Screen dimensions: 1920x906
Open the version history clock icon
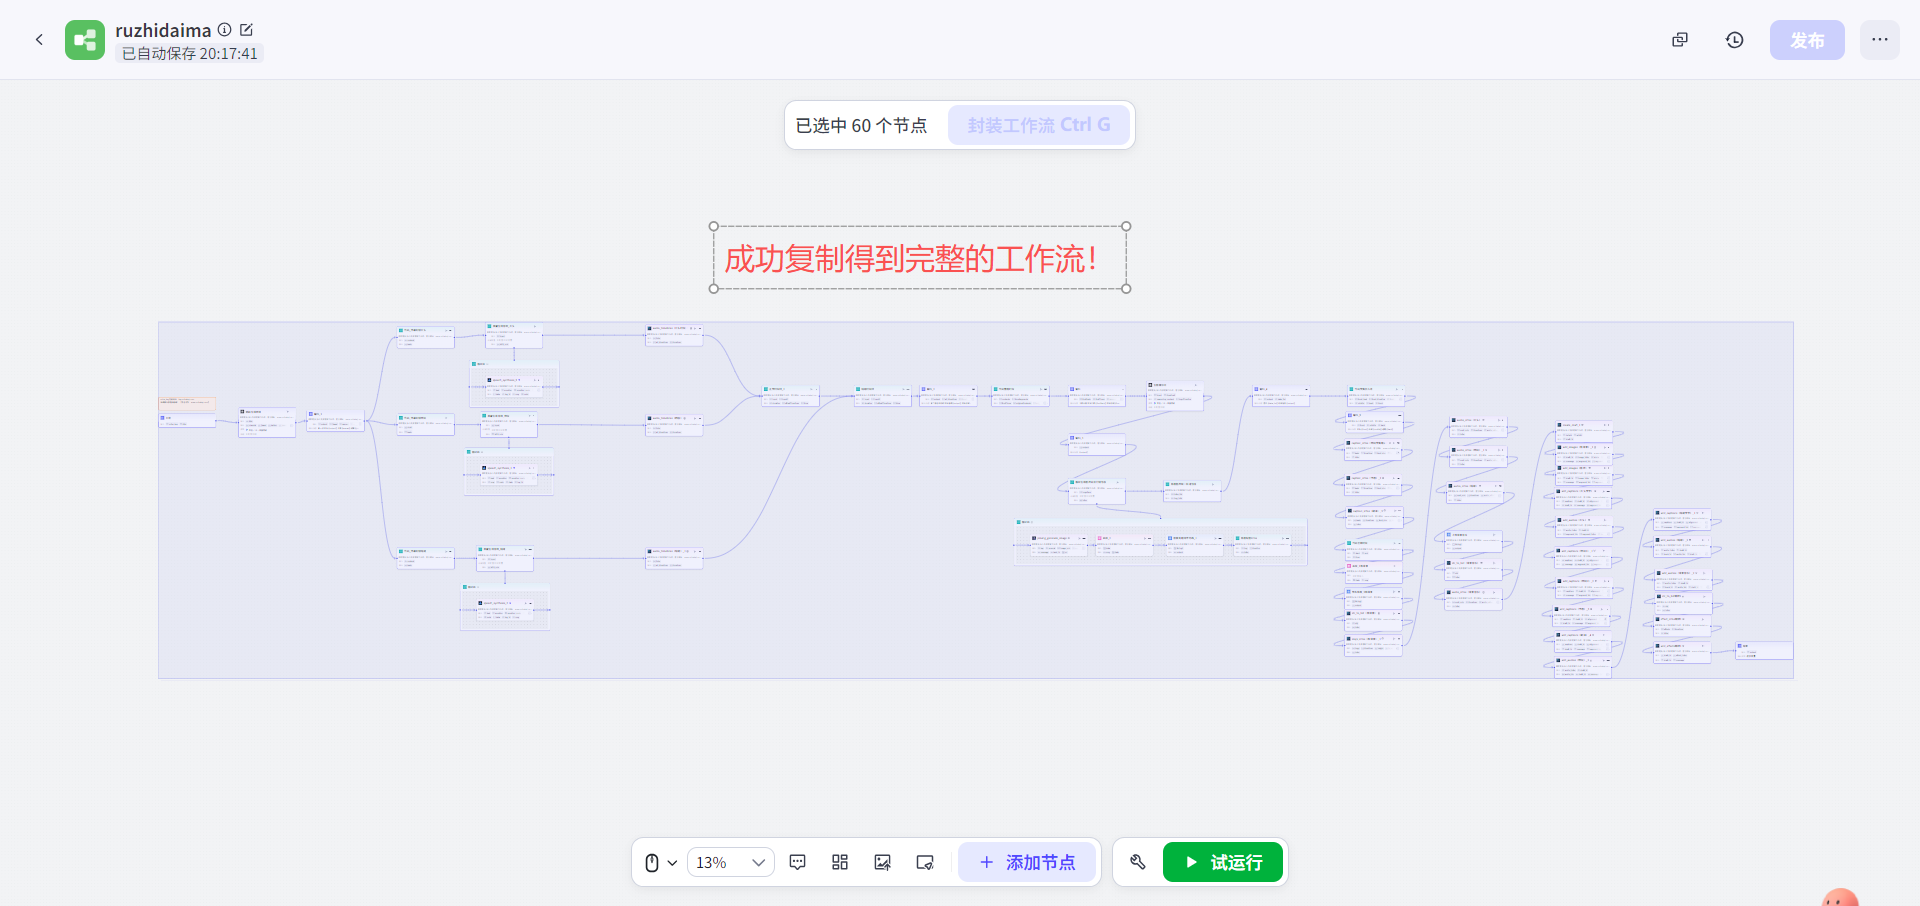[x=1735, y=40]
